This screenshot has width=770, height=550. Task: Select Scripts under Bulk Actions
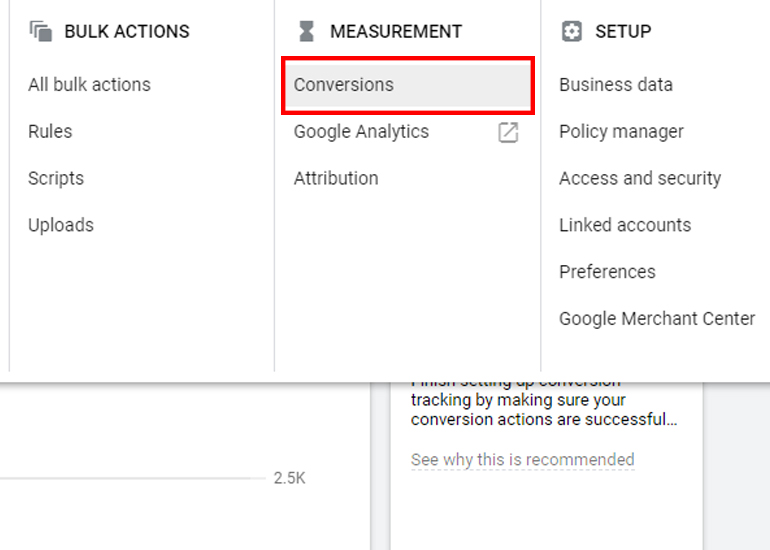coord(56,178)
